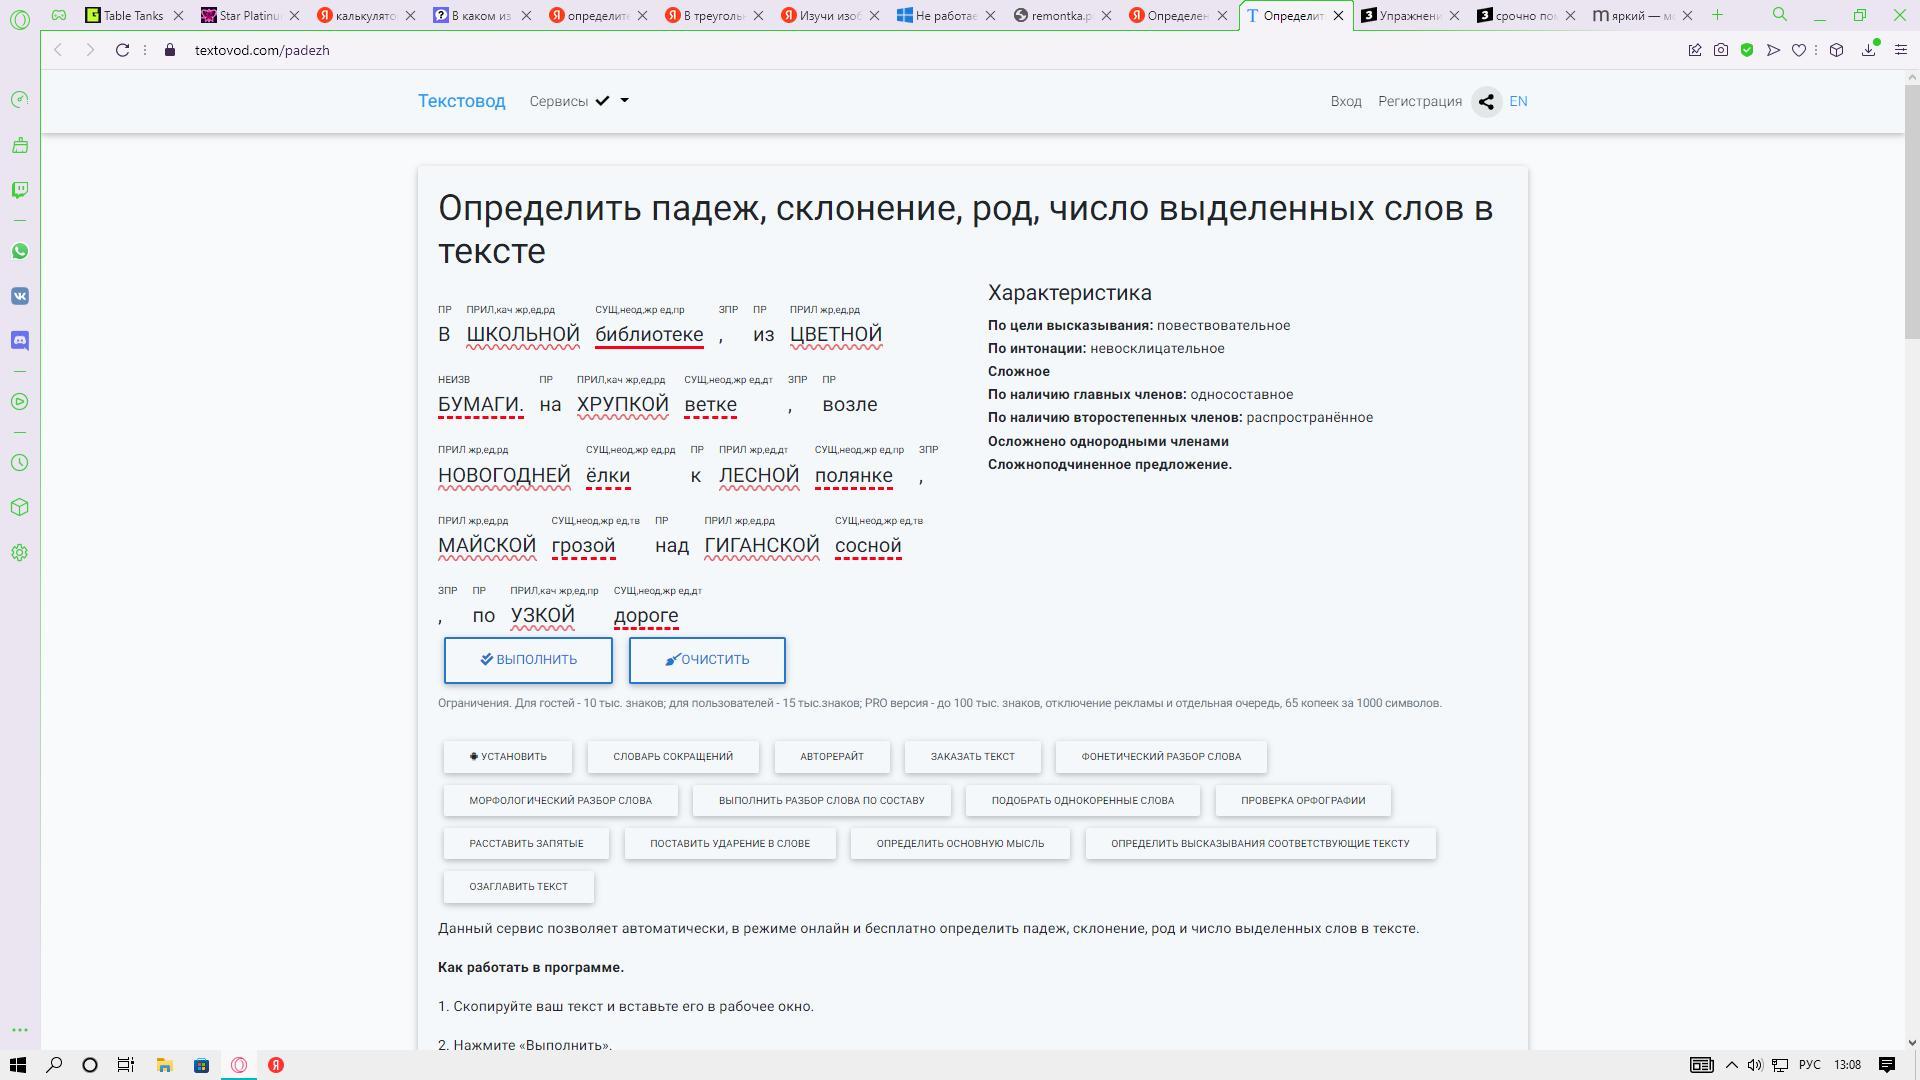The width and height of the screenshot is (1920, 1080).
Task: Click the share icon next to Регистрация
Action: click(x=1487, y=102)
